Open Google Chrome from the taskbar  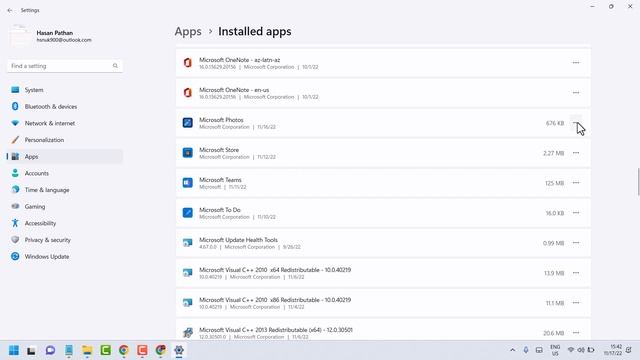pos(124,350)
